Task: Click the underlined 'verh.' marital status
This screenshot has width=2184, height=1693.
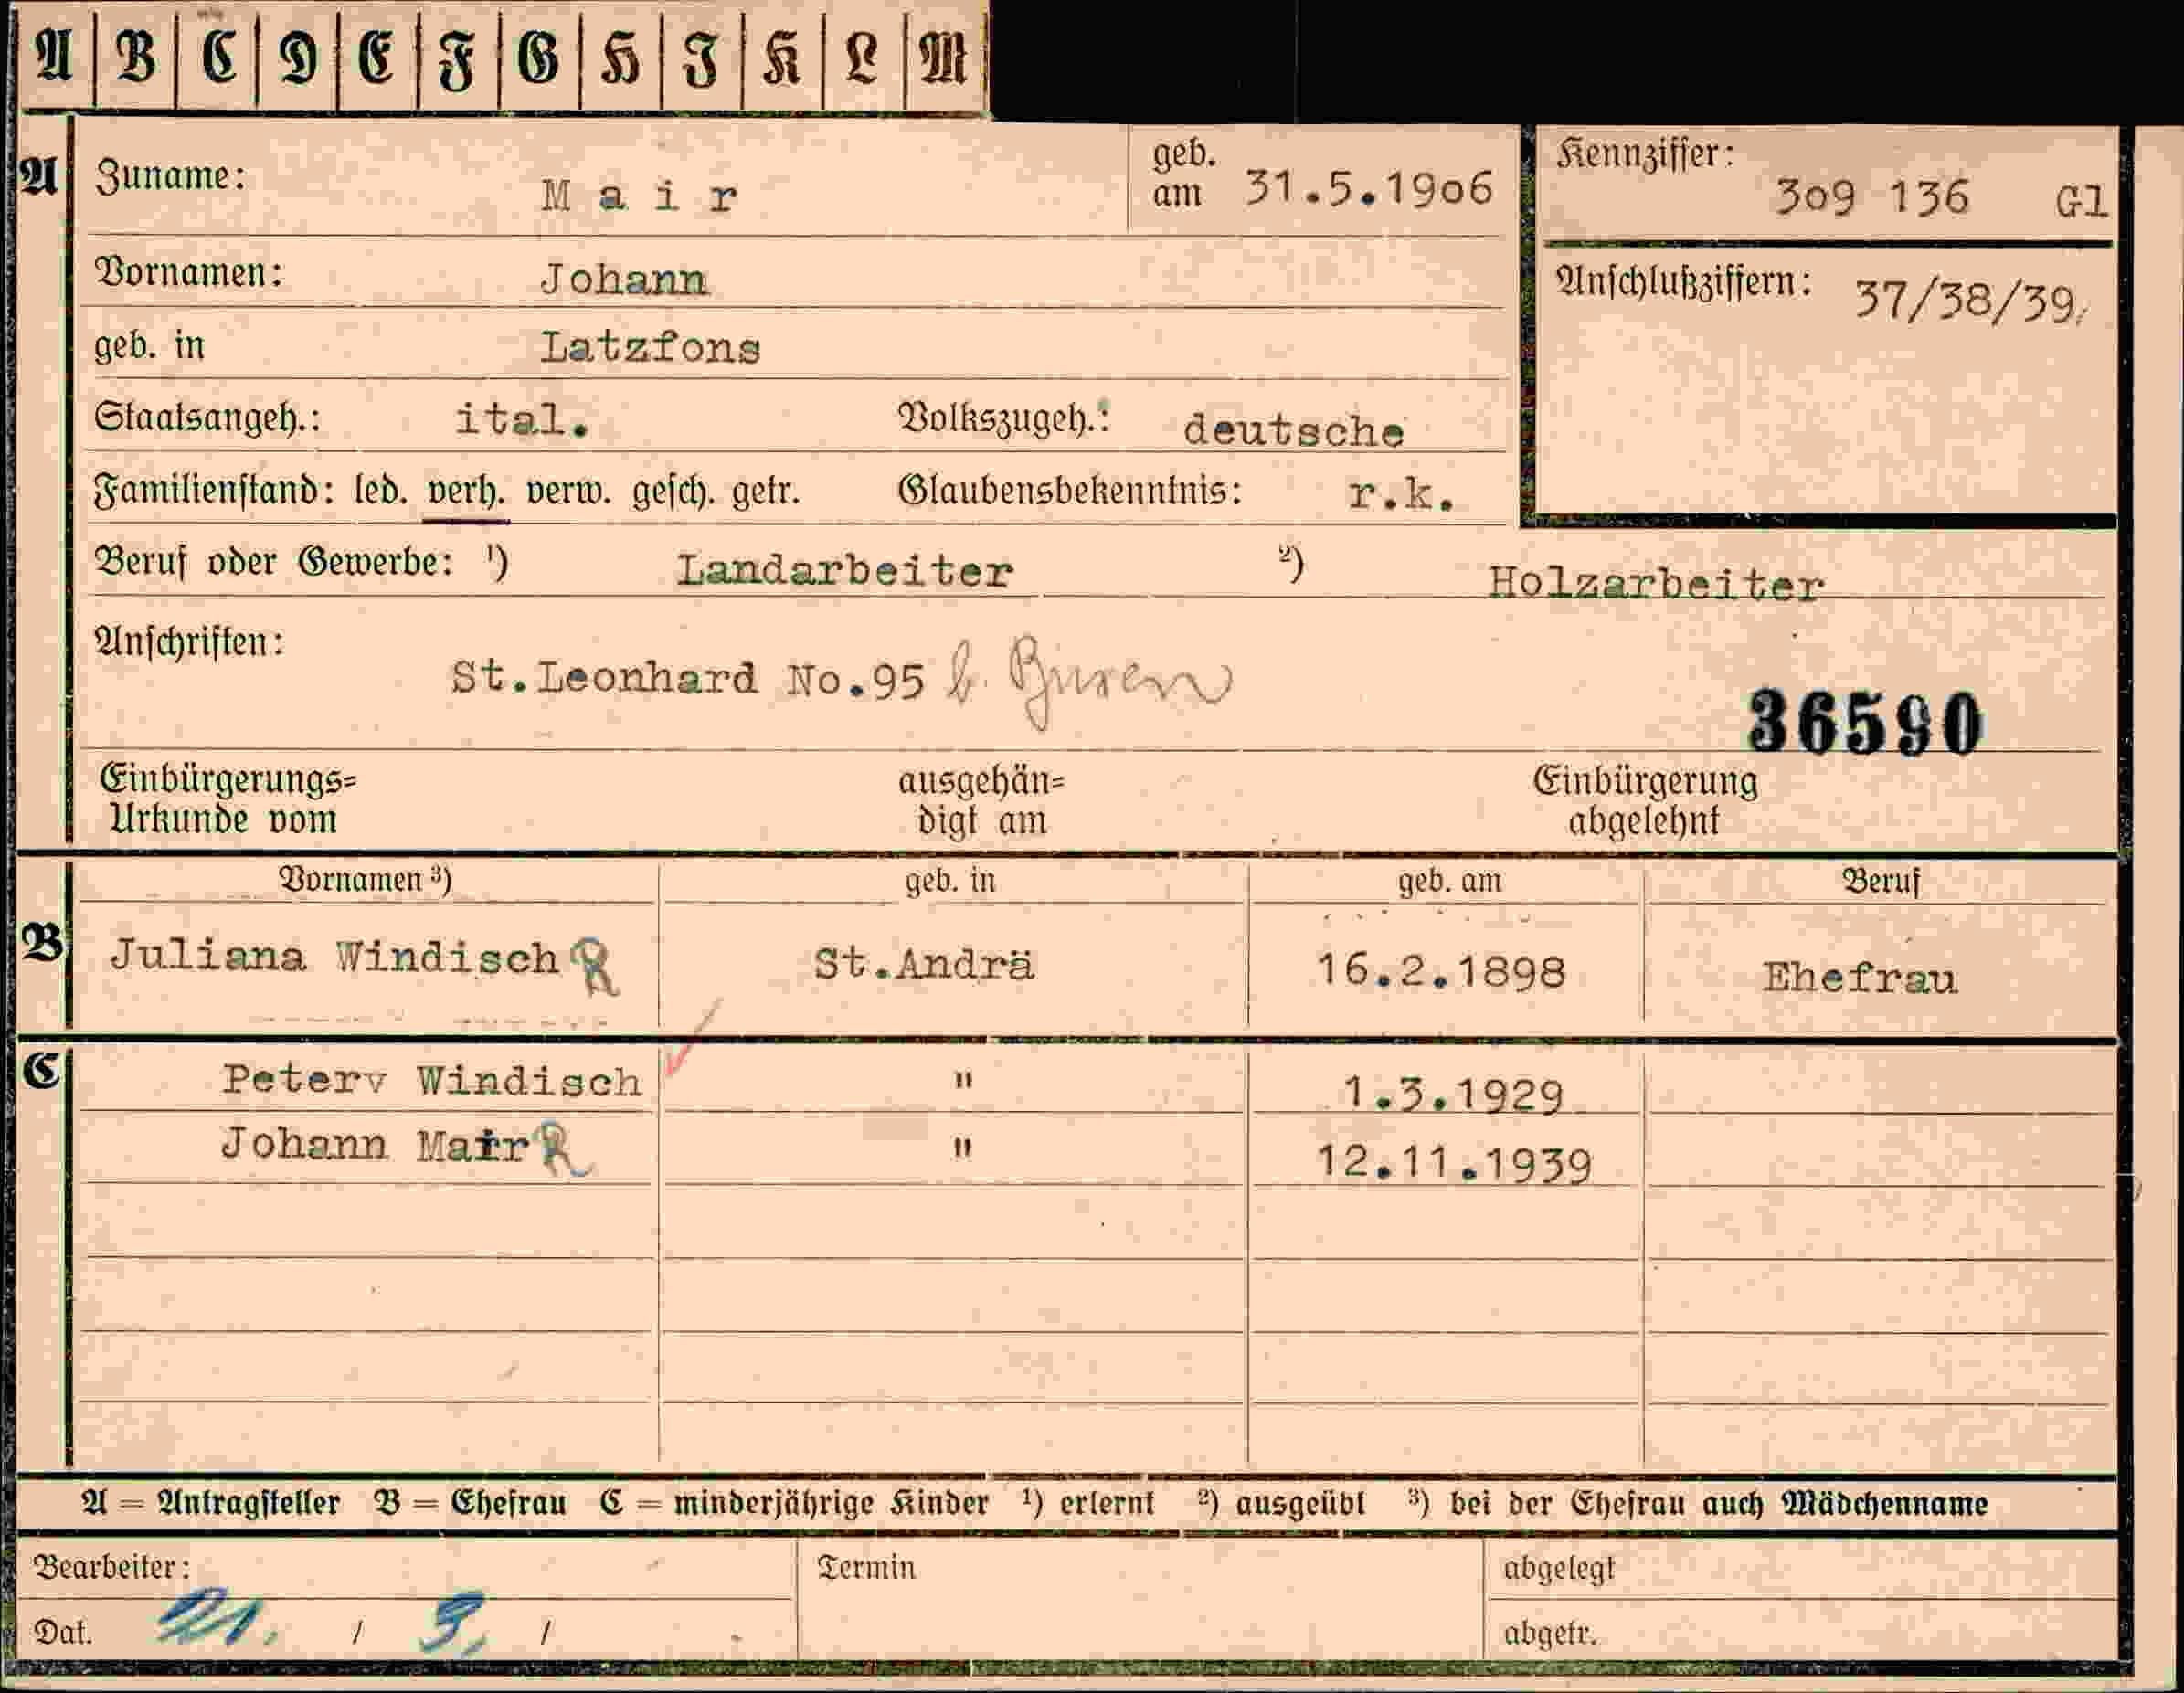Action: tap(466, 492)
